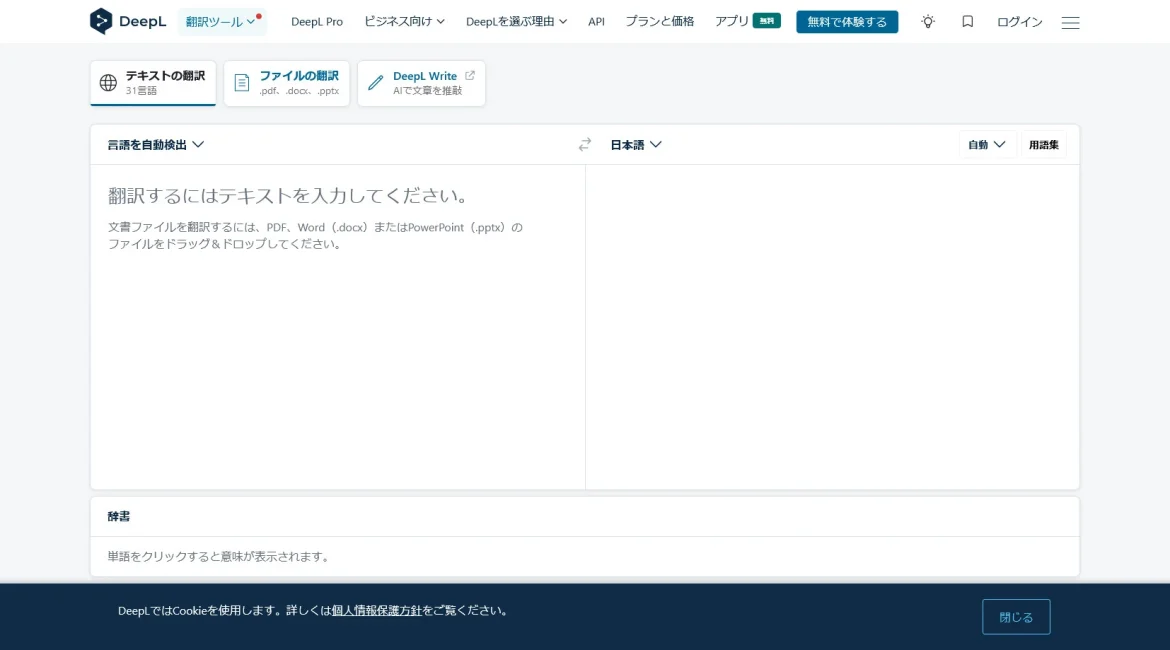1170x650 pixels.
Task: Click the AIで文章を推敲 caption
Action: [x=428, y=91]
